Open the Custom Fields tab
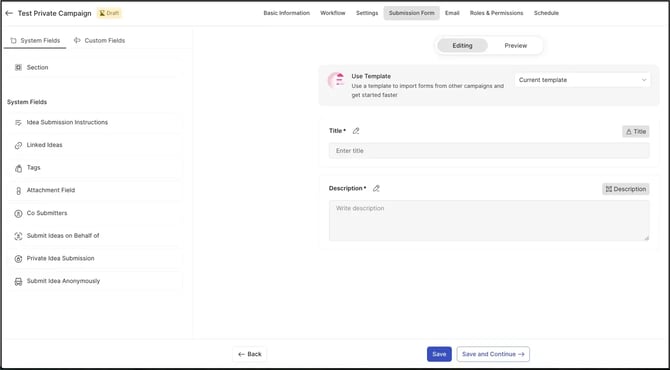This screenshot has width=670, height=370. click(99, 41)
